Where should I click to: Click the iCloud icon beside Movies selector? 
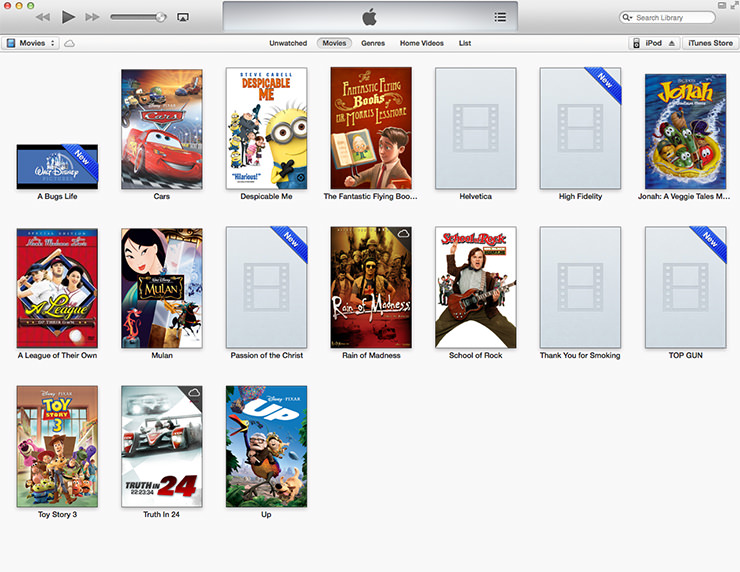click(x=69, y=43)
